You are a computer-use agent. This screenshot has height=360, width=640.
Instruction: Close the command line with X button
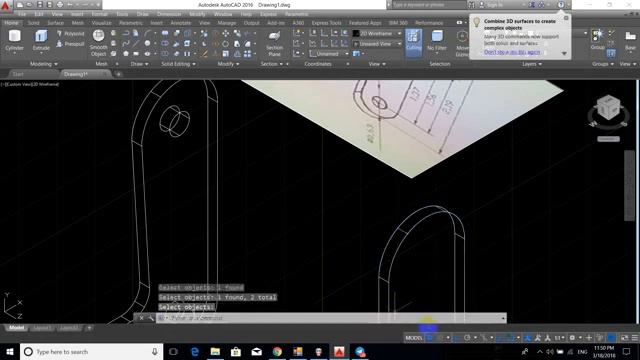pyautogui.click(x=141, y=318)
